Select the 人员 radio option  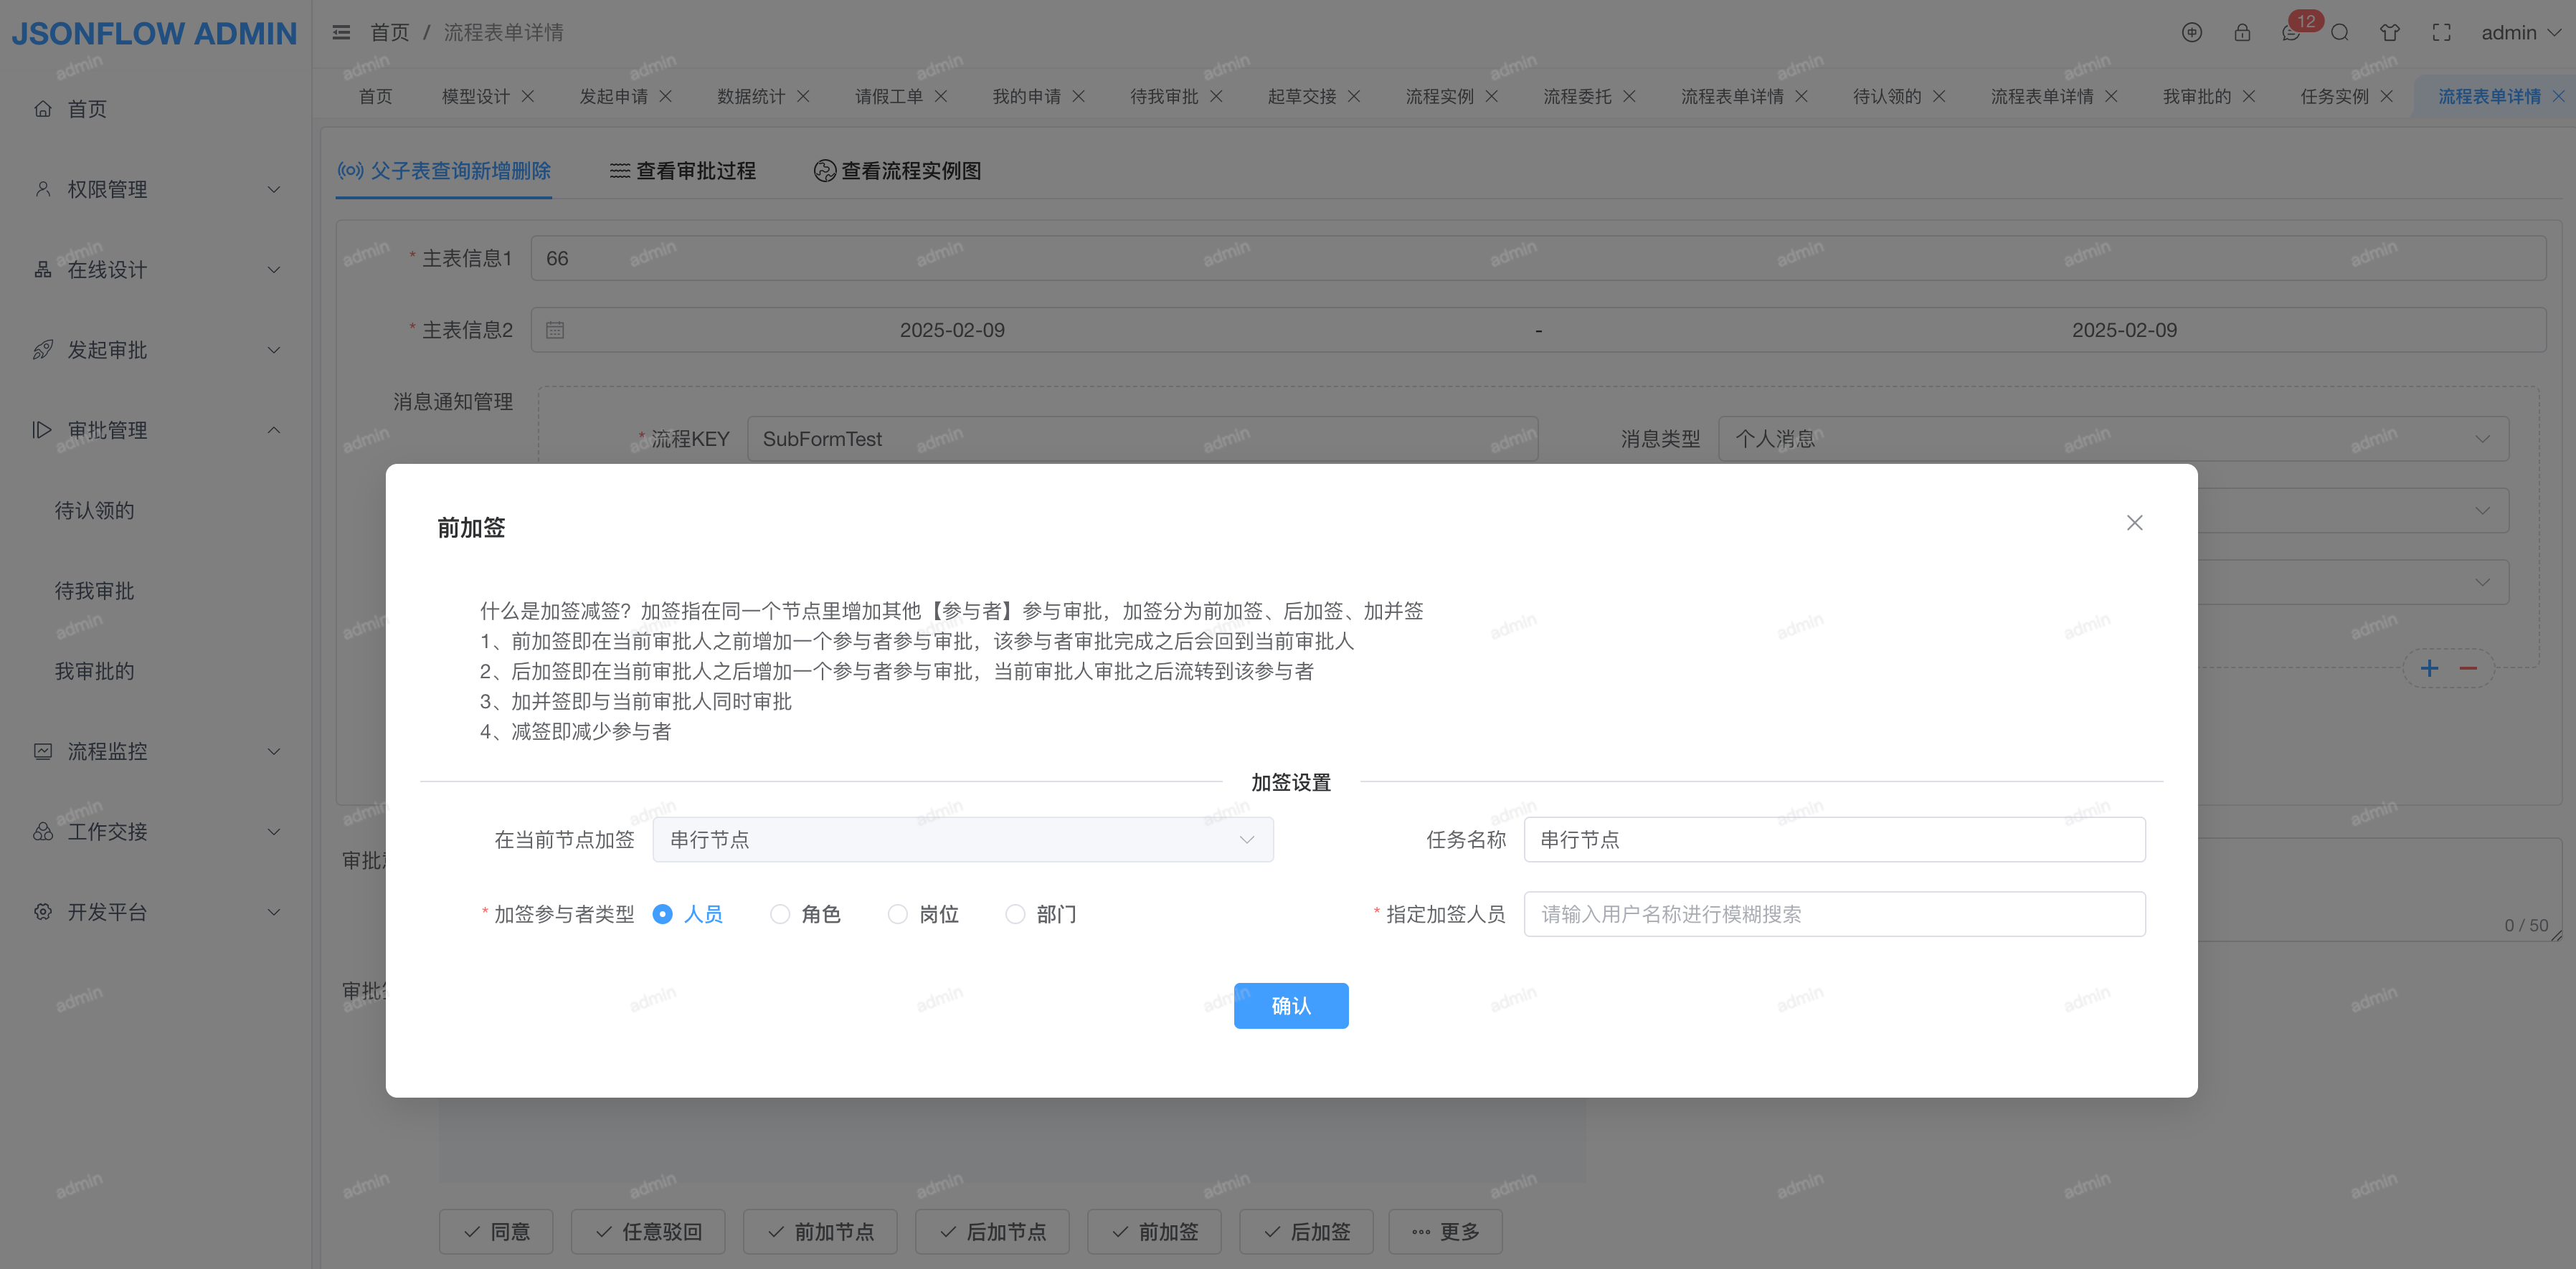tap(662, 914)
